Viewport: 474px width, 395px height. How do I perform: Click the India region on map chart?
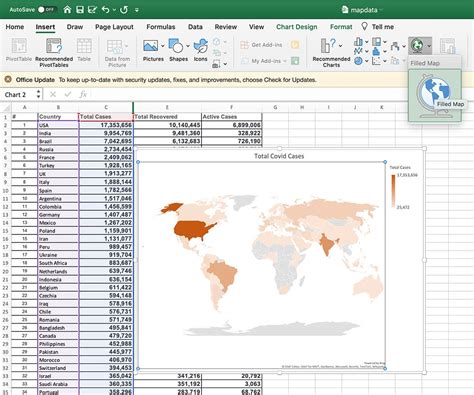[x=327, y=244]
